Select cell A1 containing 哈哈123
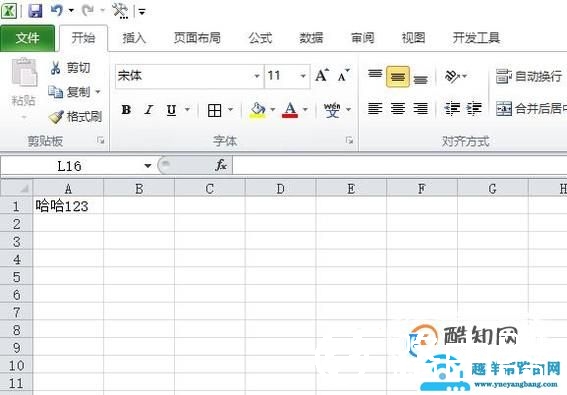 [68, 206]
